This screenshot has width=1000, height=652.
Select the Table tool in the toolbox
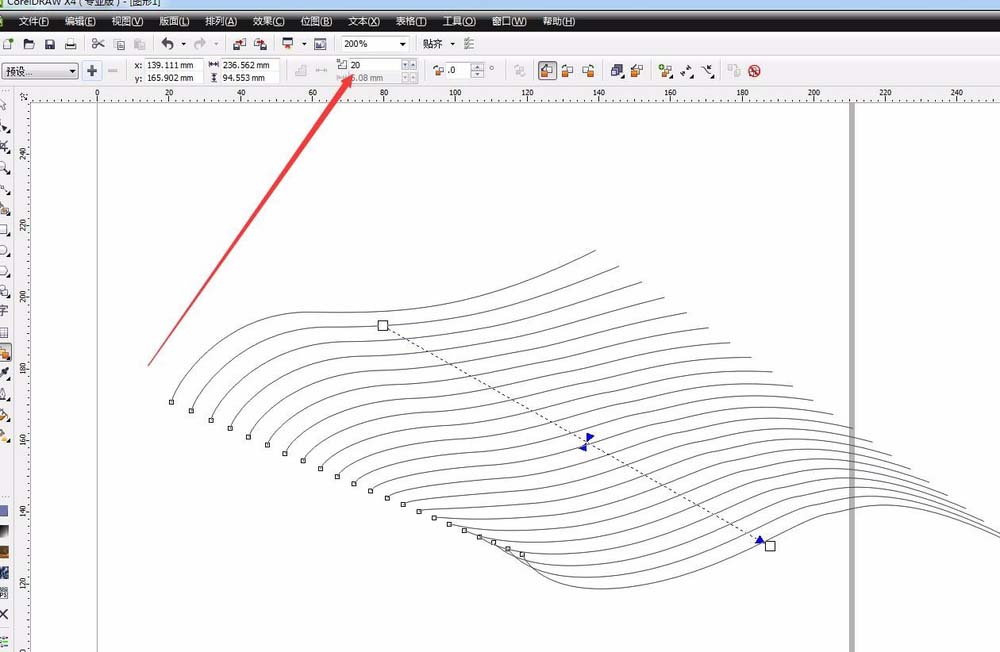4,332
